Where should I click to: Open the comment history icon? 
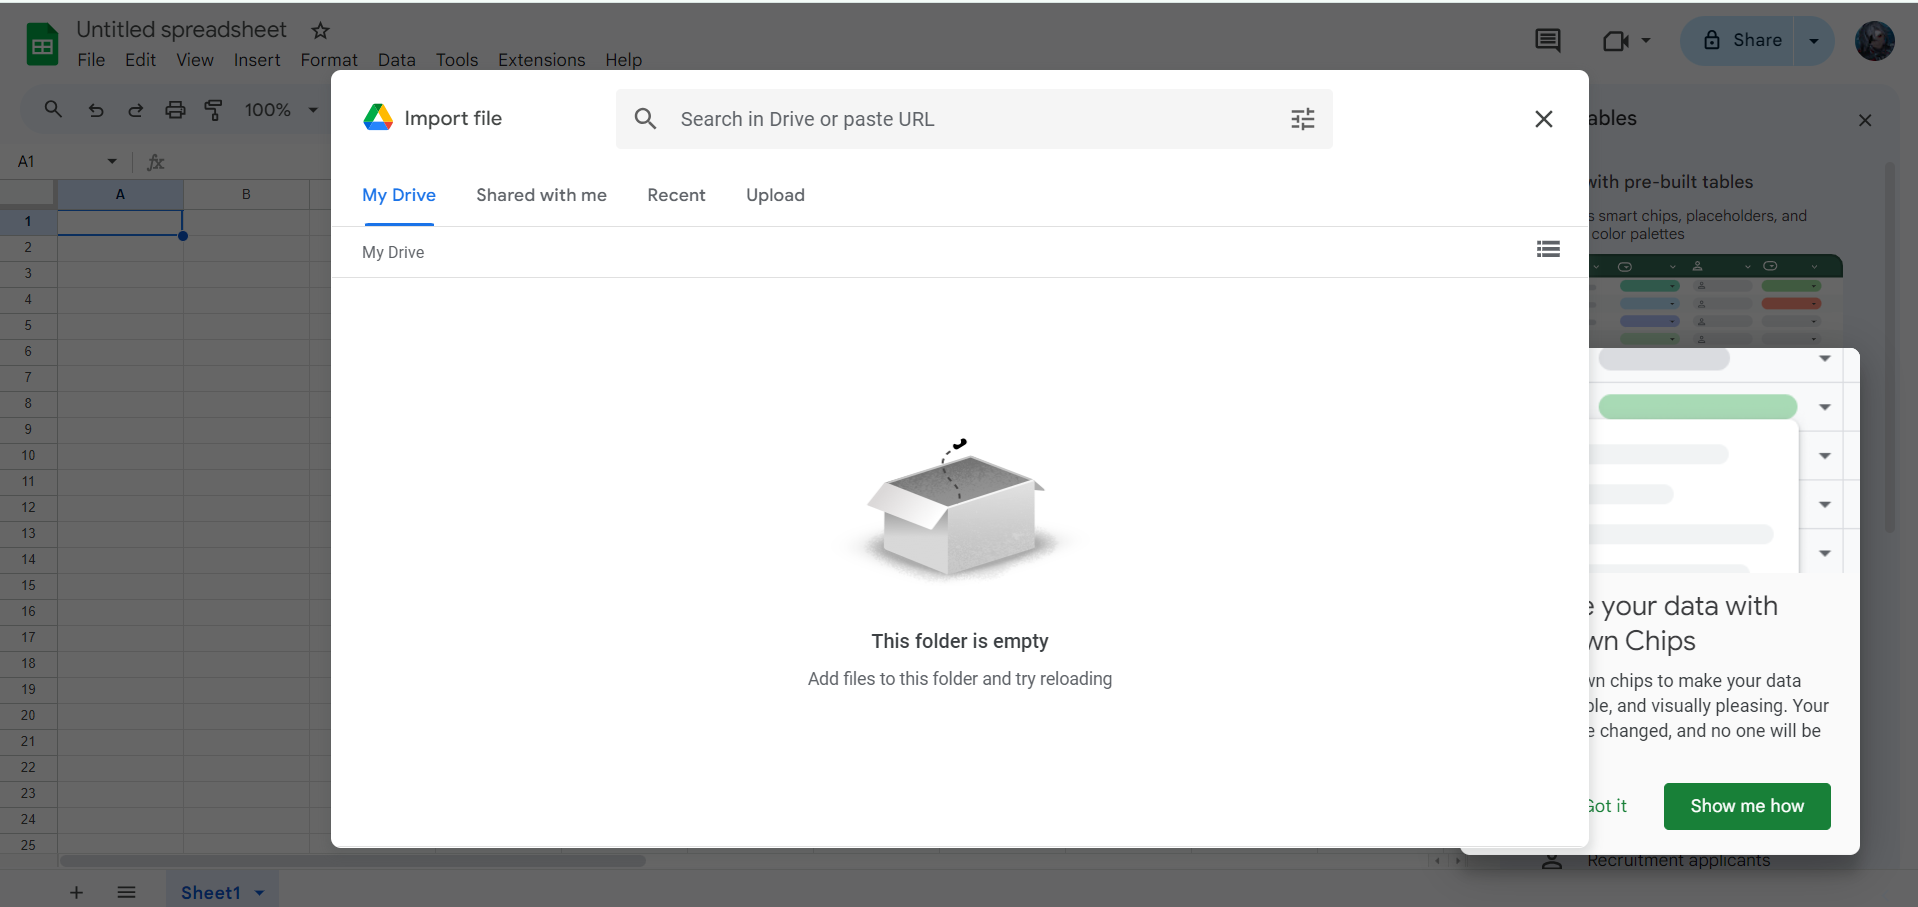point(1547,41)
